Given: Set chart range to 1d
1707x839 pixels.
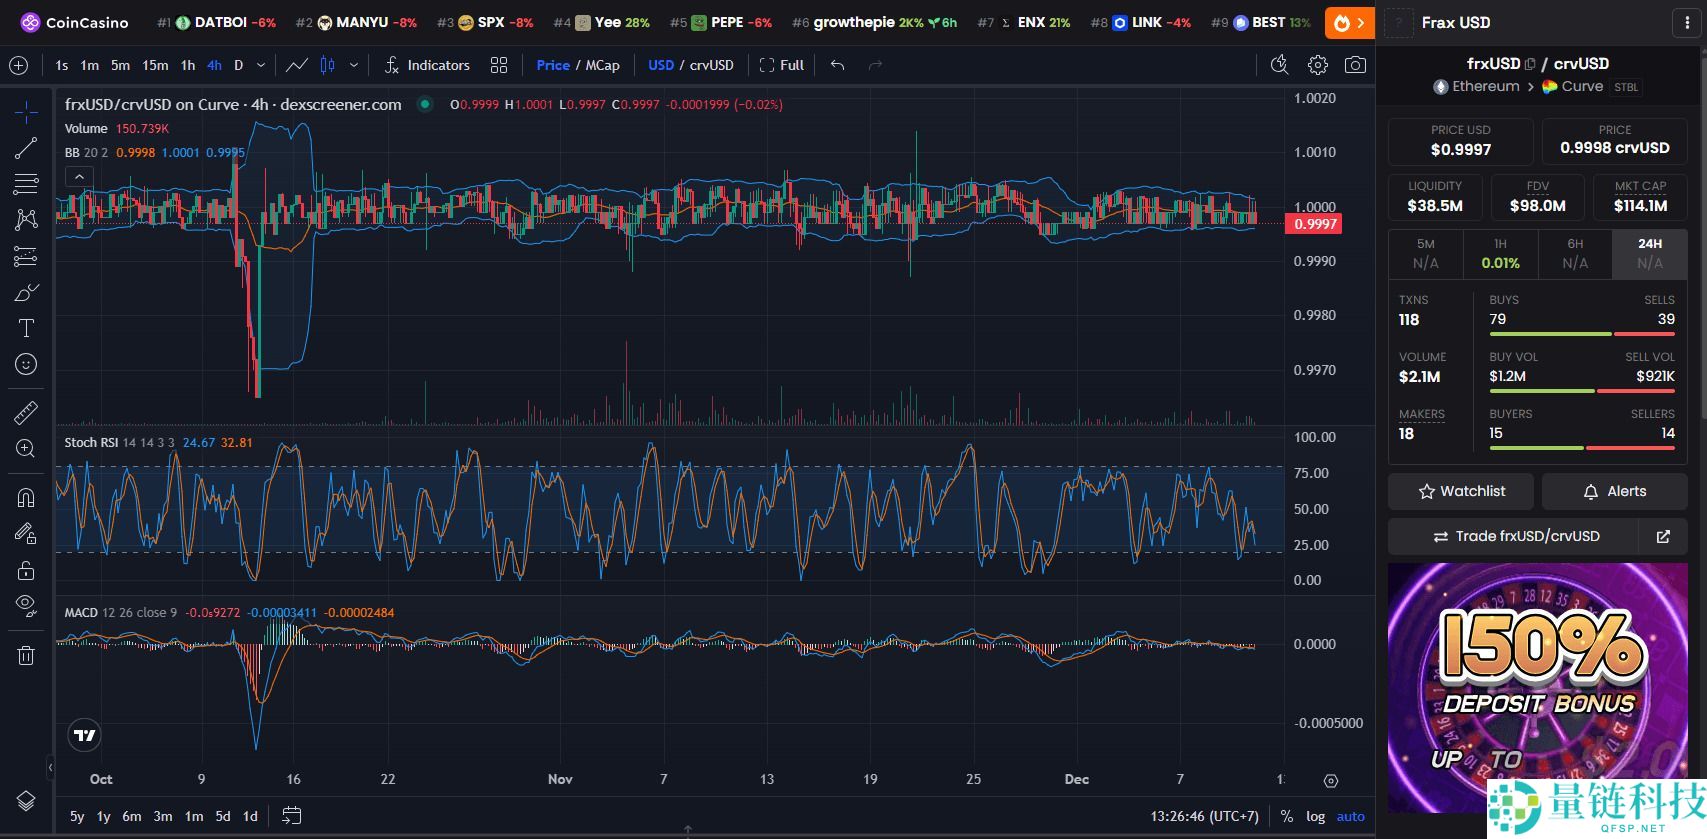Looking at the screenshot, I should point(250,816).
